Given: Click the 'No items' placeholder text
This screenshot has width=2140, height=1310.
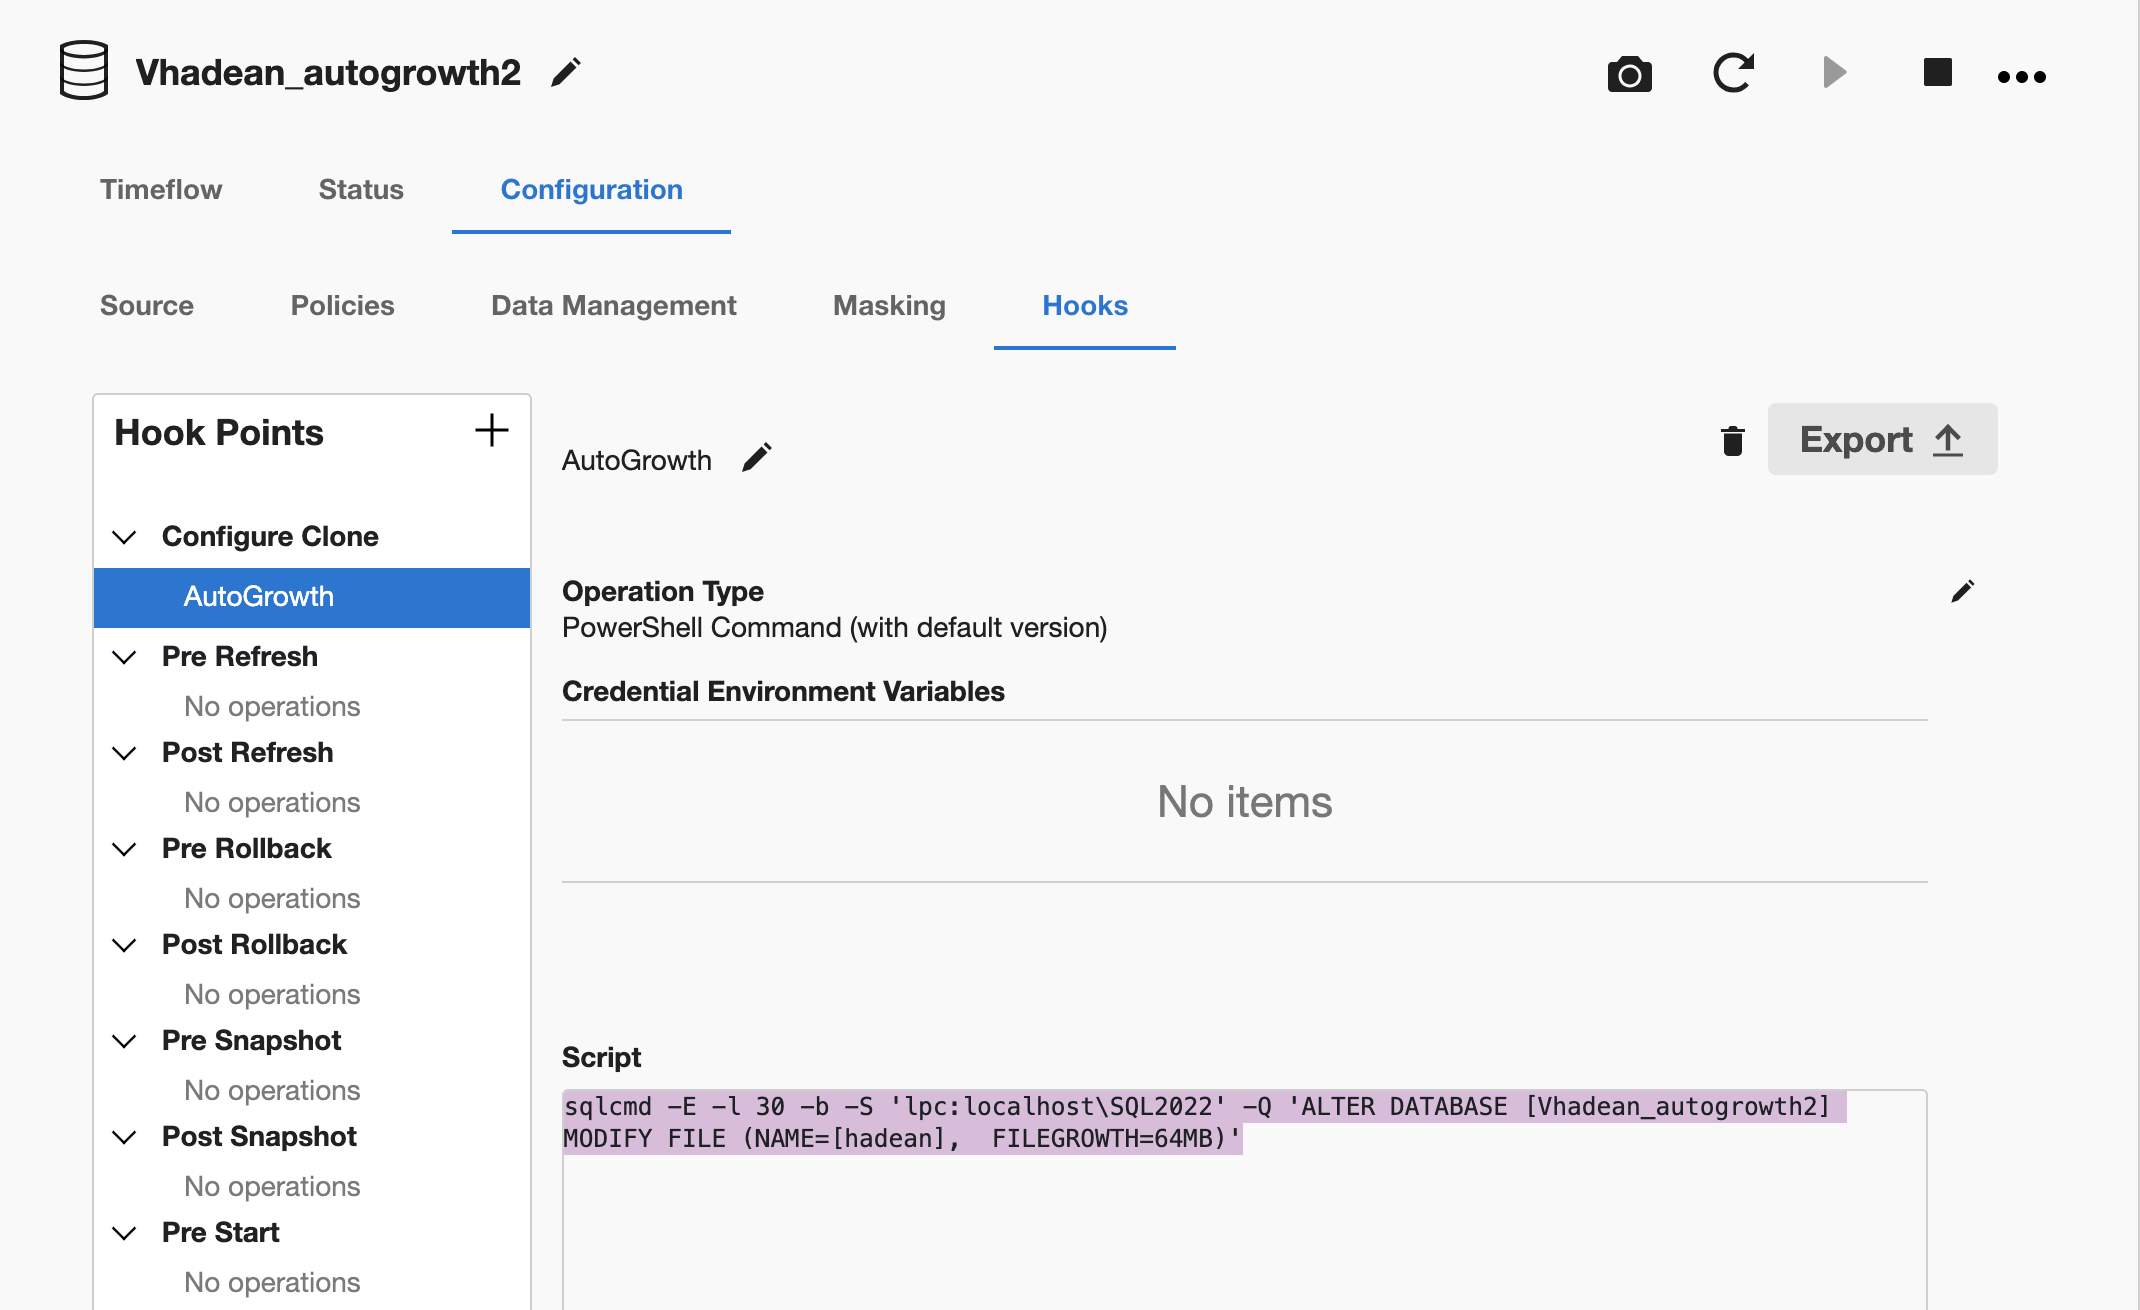Looking at the screenshot, I should point(1244,802).
